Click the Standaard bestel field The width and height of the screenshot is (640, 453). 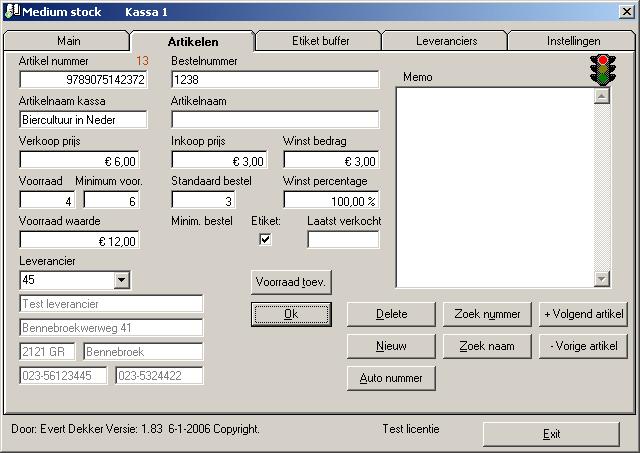(203, 200)
